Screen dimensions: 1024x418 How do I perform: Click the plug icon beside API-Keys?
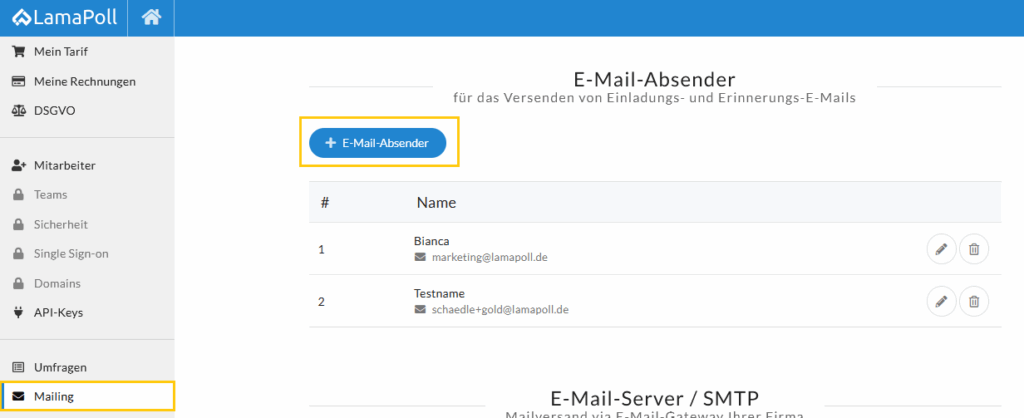click(18, 312)
